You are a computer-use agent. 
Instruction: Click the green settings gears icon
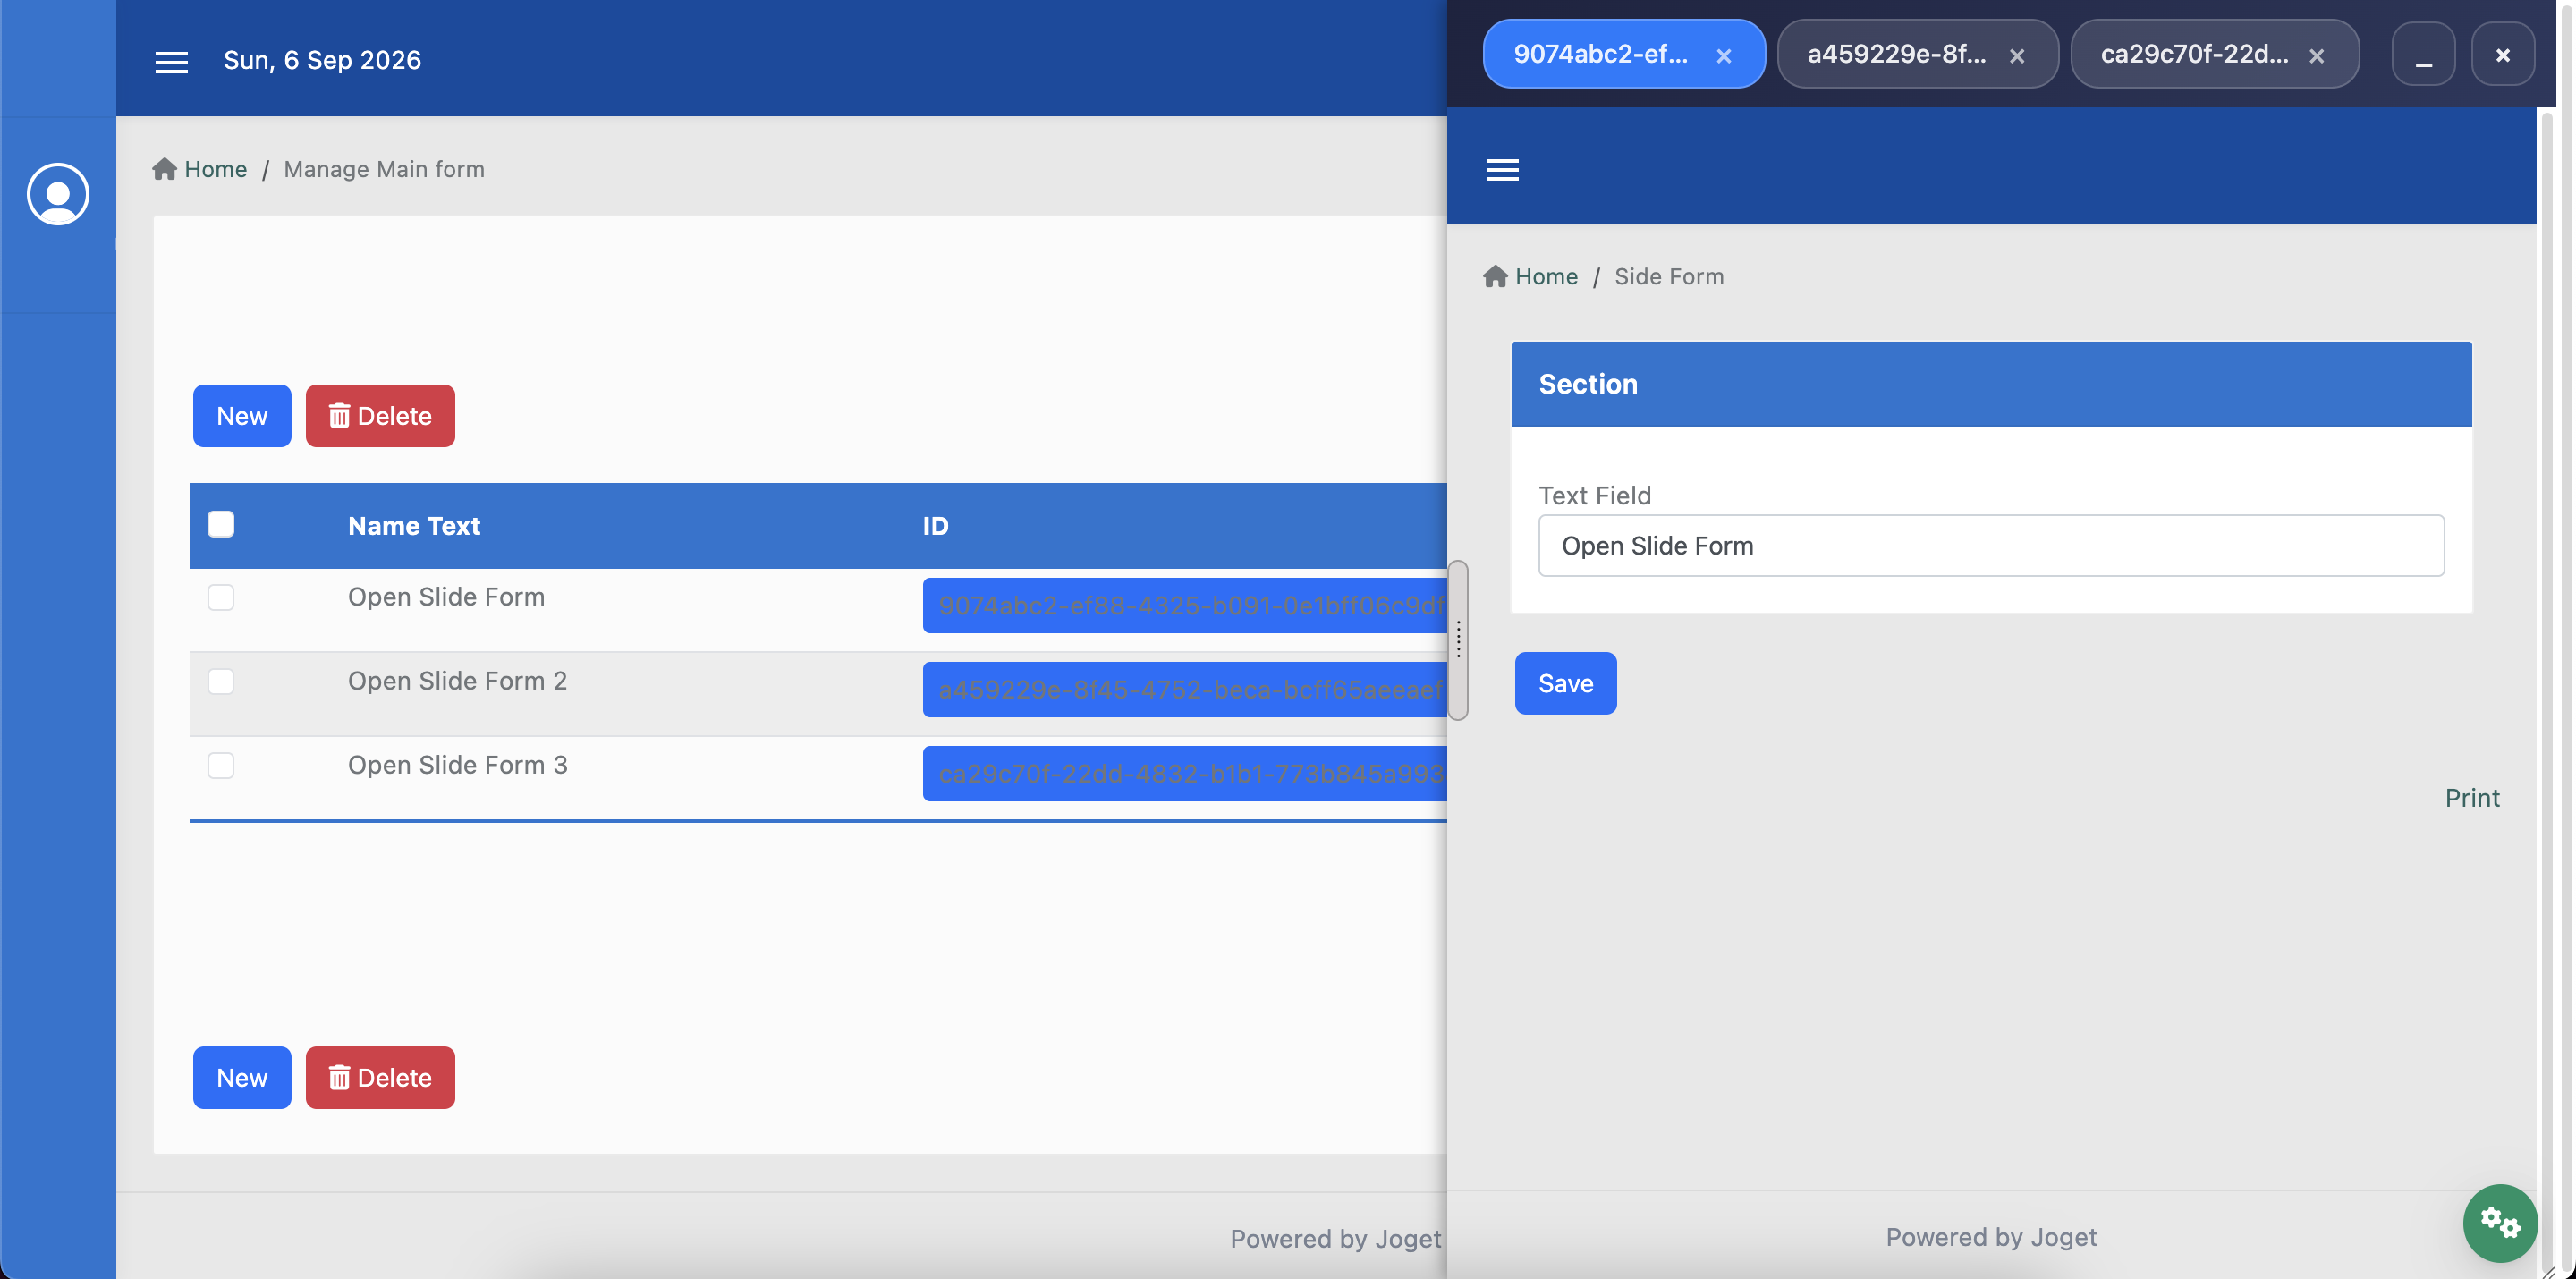click(2499, 1222)
